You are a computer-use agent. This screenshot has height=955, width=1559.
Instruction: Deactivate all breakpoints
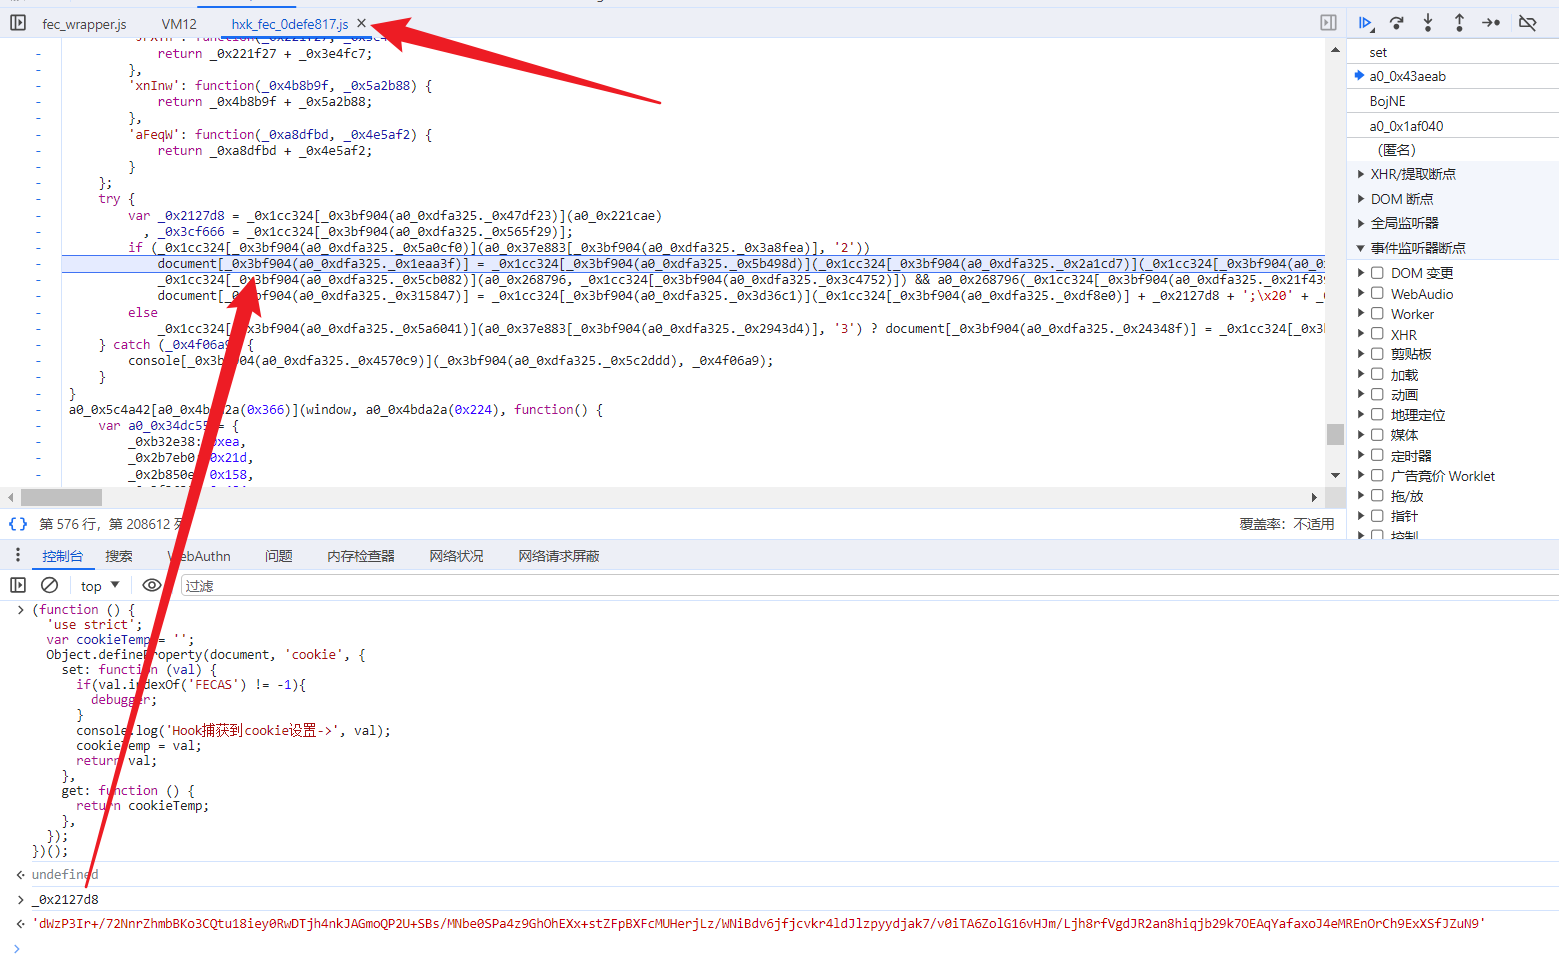(1527, 22)
